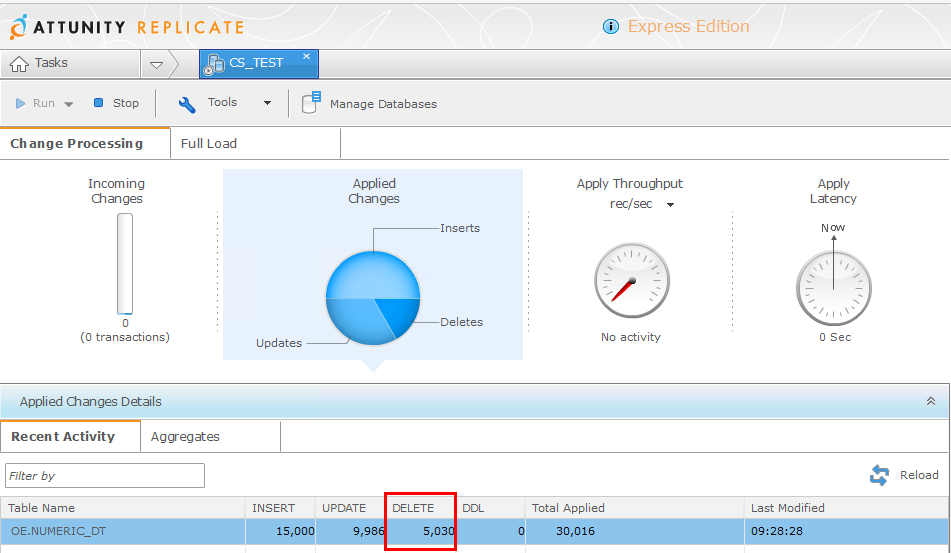This screenshot has width=951, height=553.
Task: Sort by the Last Modified column header
Action: pos(847,508)
